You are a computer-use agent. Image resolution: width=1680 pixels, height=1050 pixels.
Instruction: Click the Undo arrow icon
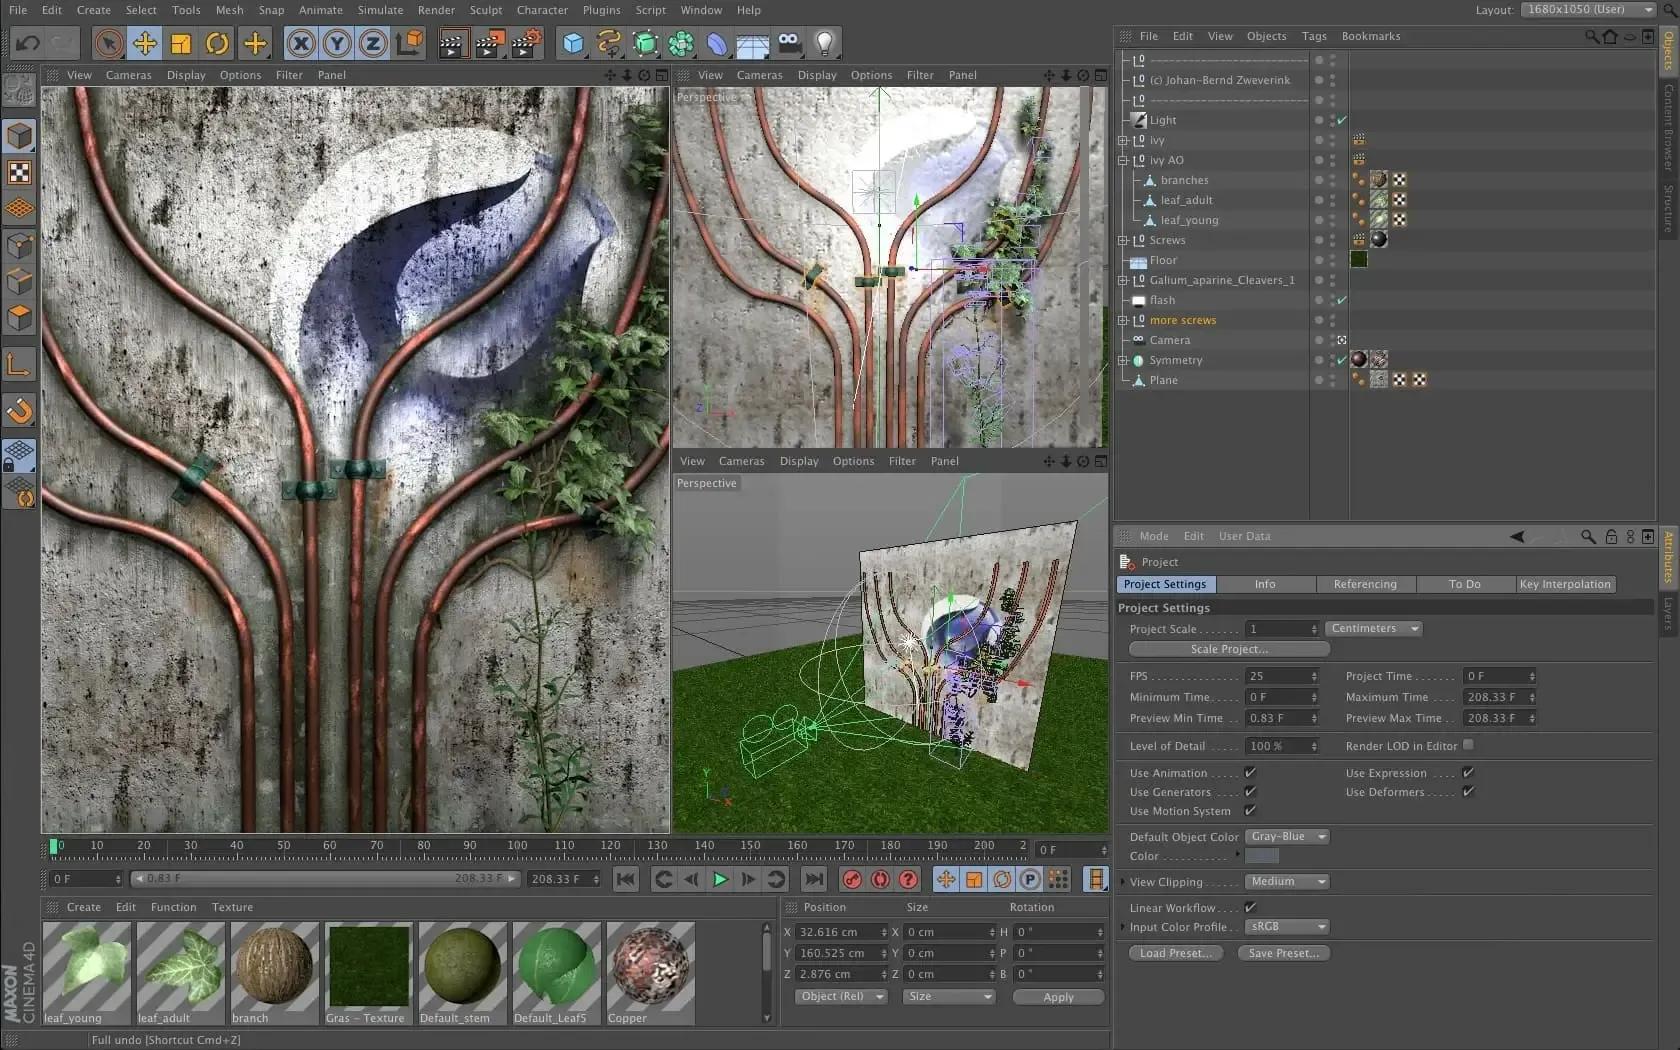(x=27, y=43)
